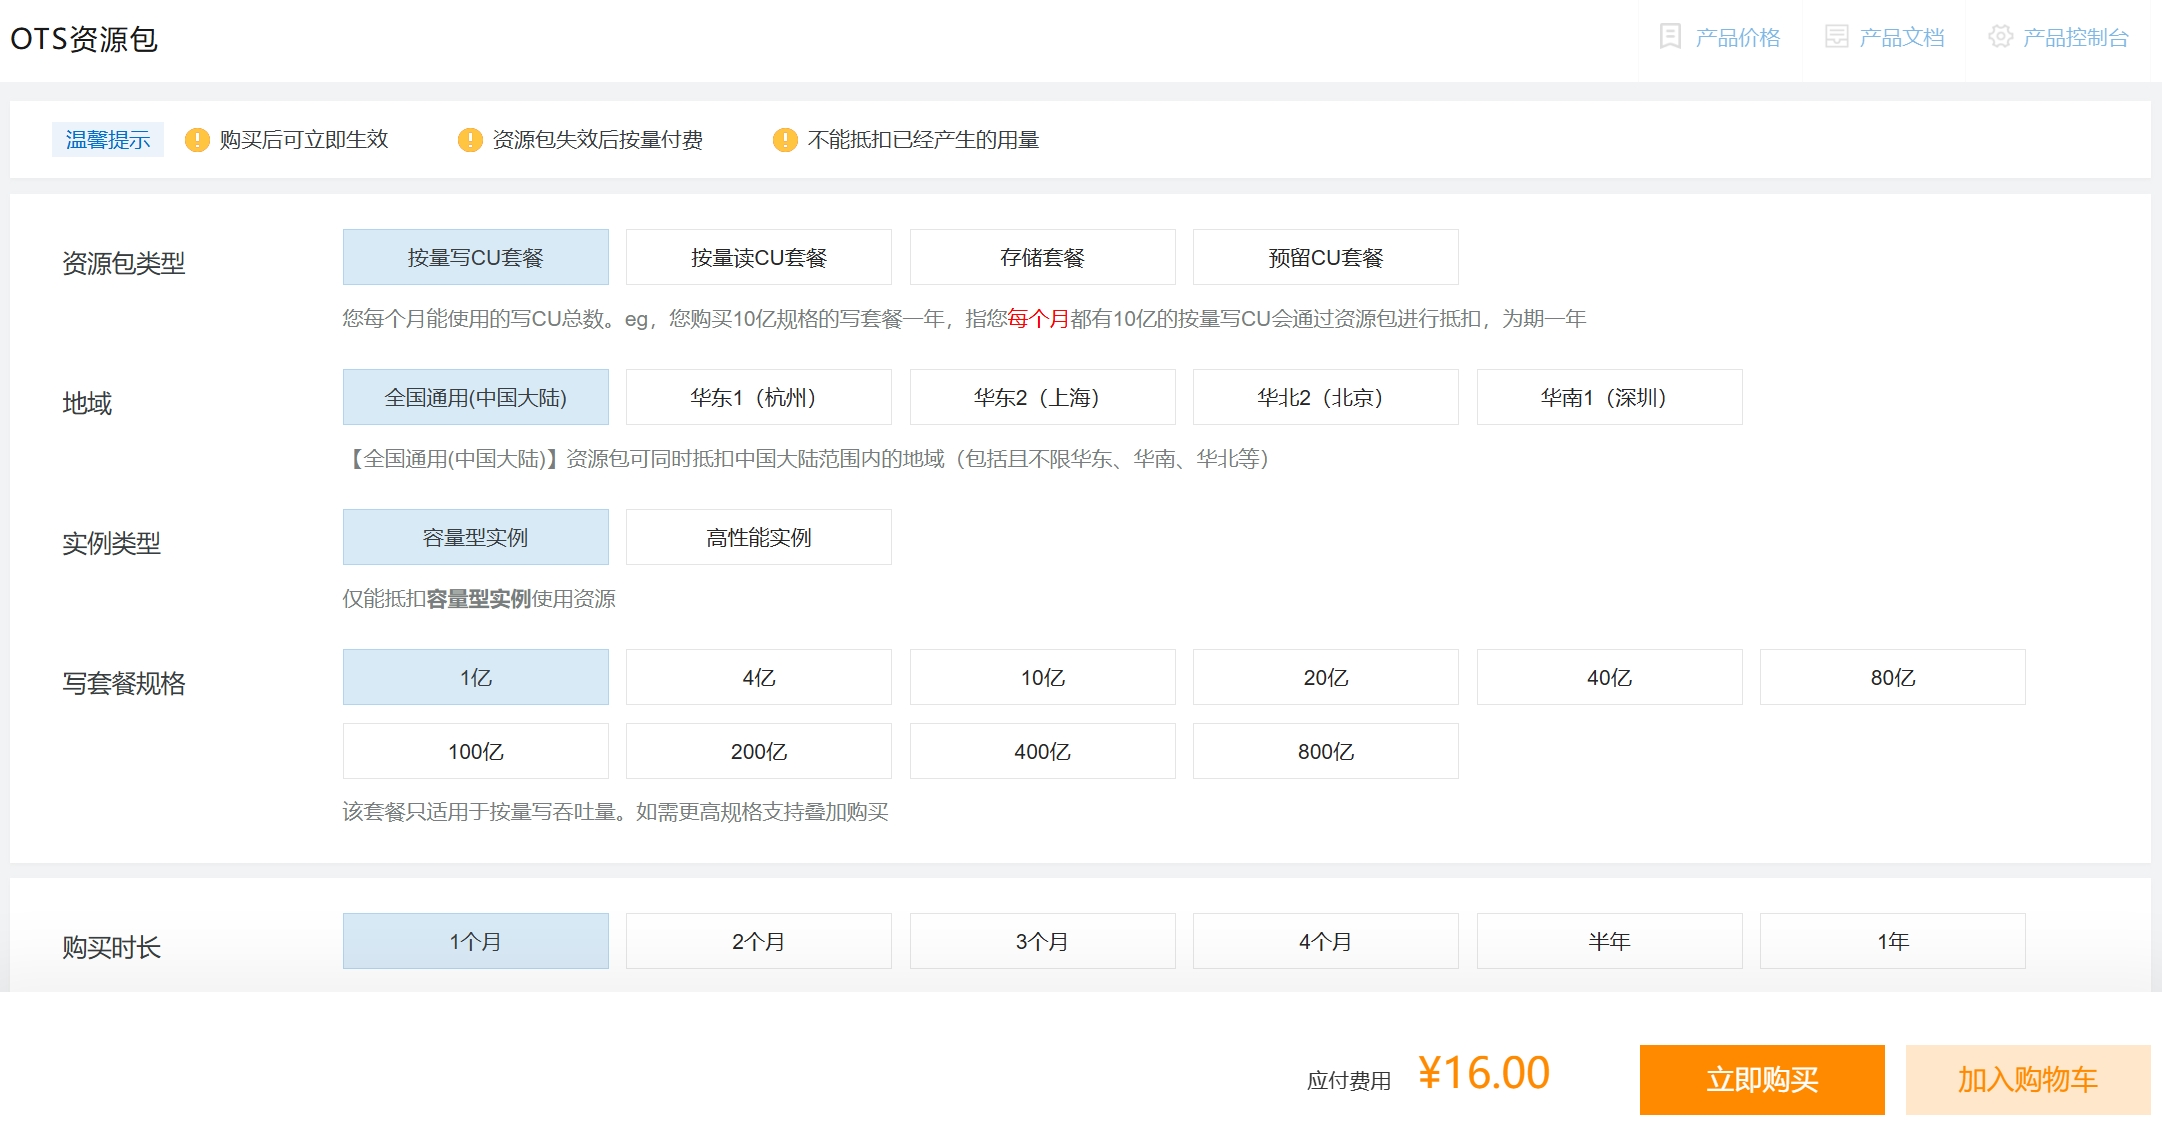Set purchase duration to 3个月

[1043, 941]
